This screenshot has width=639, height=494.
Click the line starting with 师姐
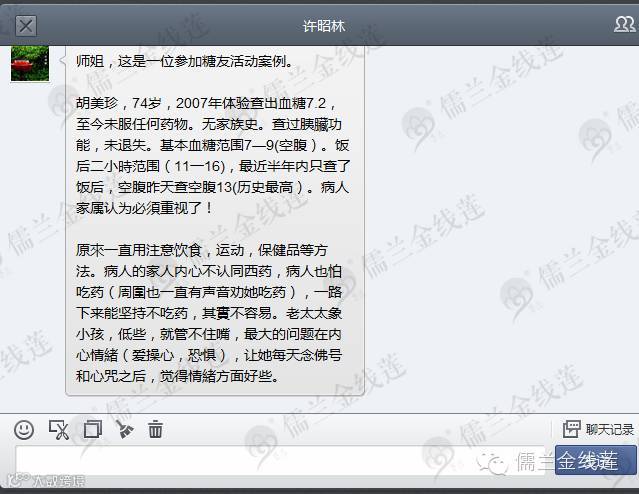pyautogui.click(x=184, y=62)
